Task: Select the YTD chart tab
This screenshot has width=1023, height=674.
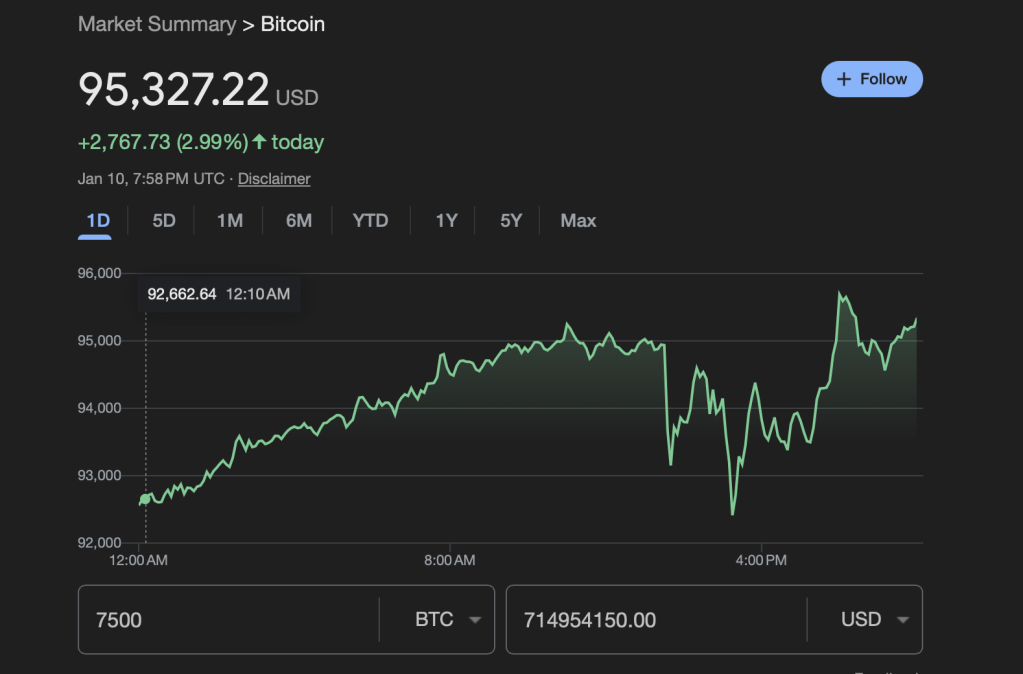Action: (370, 221)
